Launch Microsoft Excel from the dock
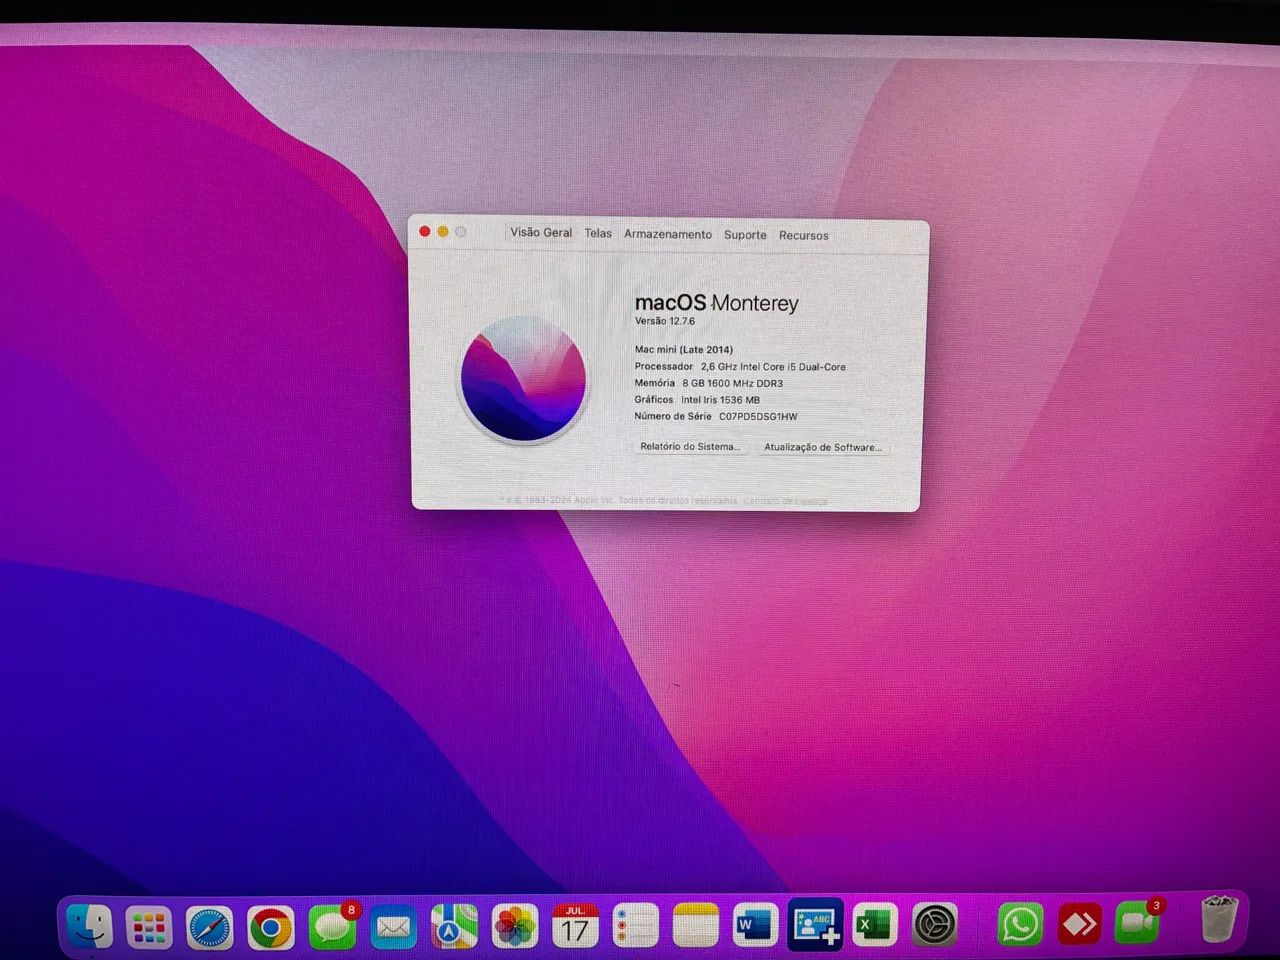This screenshot has height=960, width=1280. [874, 924]
